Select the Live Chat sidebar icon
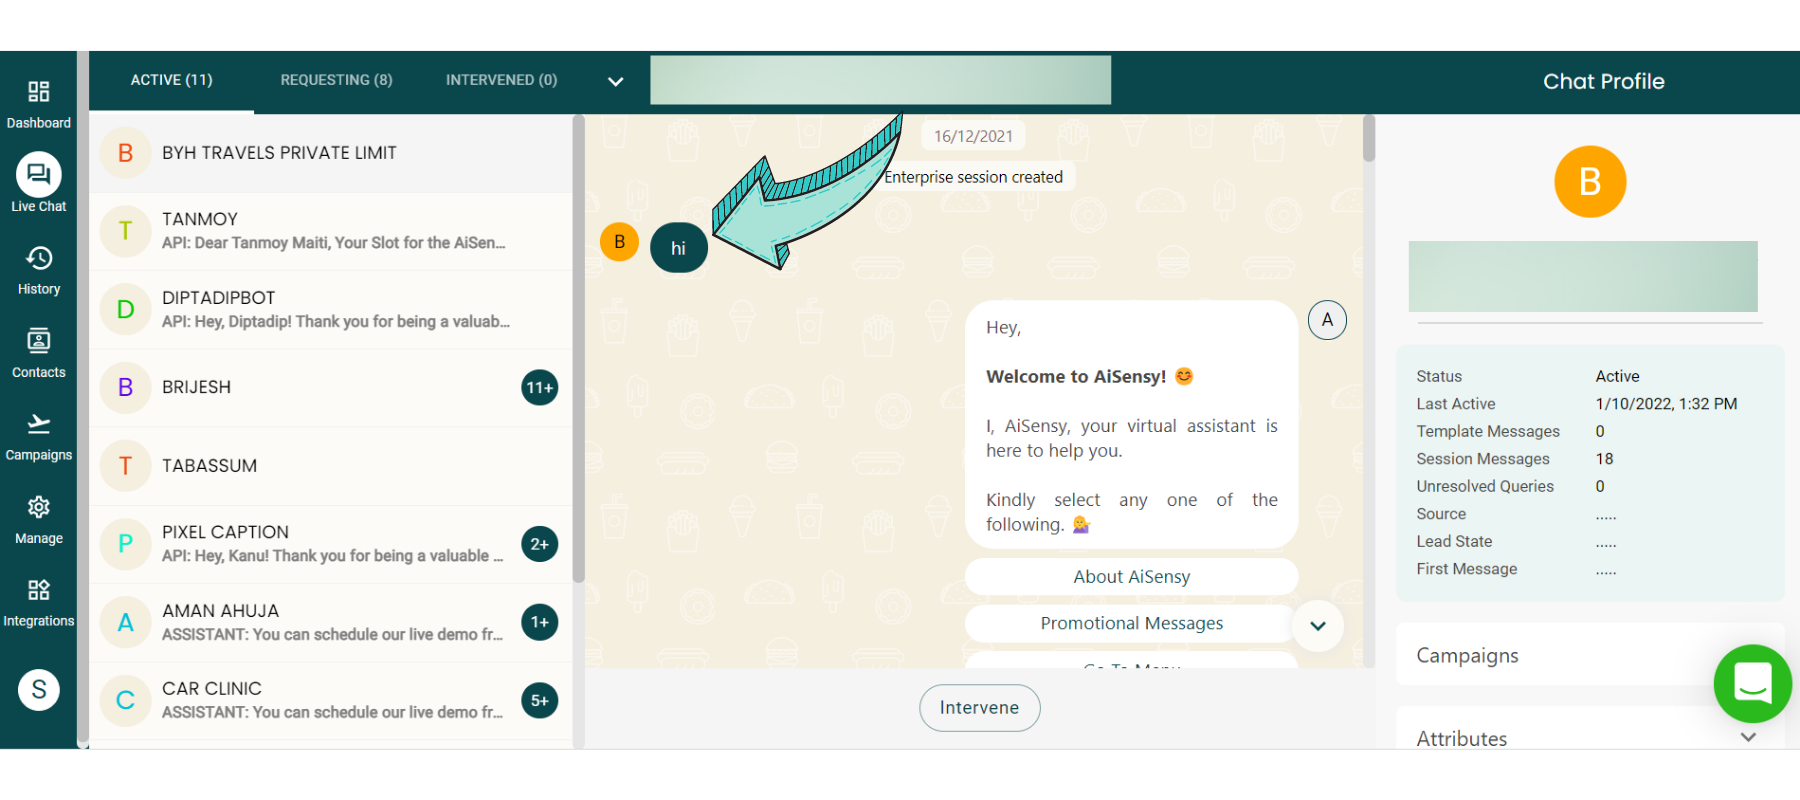 [38, 175]
